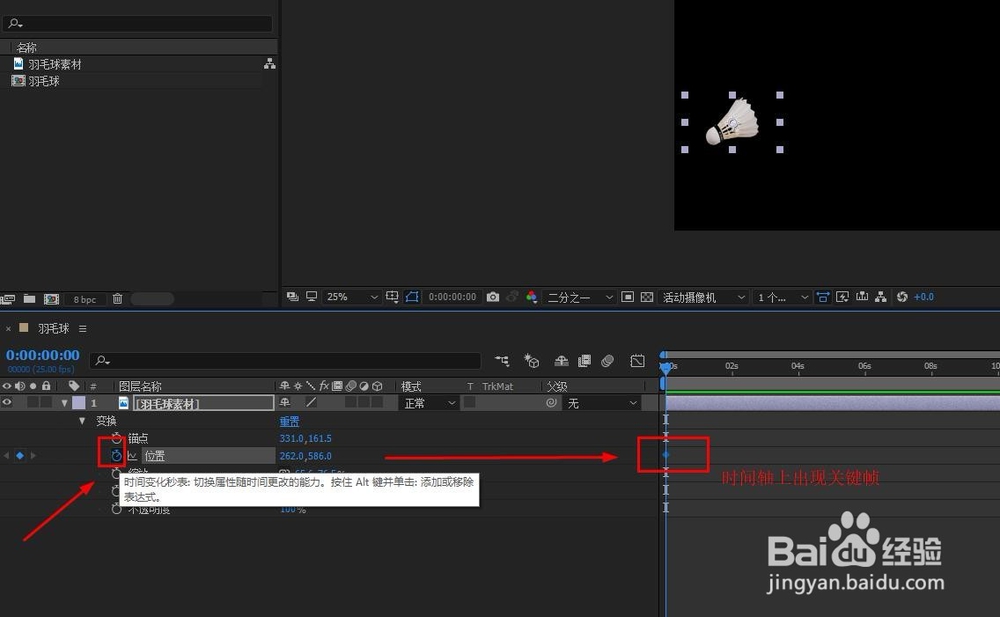This screenshot has height=617, width=1000.
Task: Toggle quality switch on 羽毛球素材 layer
Action: point(311,403)
